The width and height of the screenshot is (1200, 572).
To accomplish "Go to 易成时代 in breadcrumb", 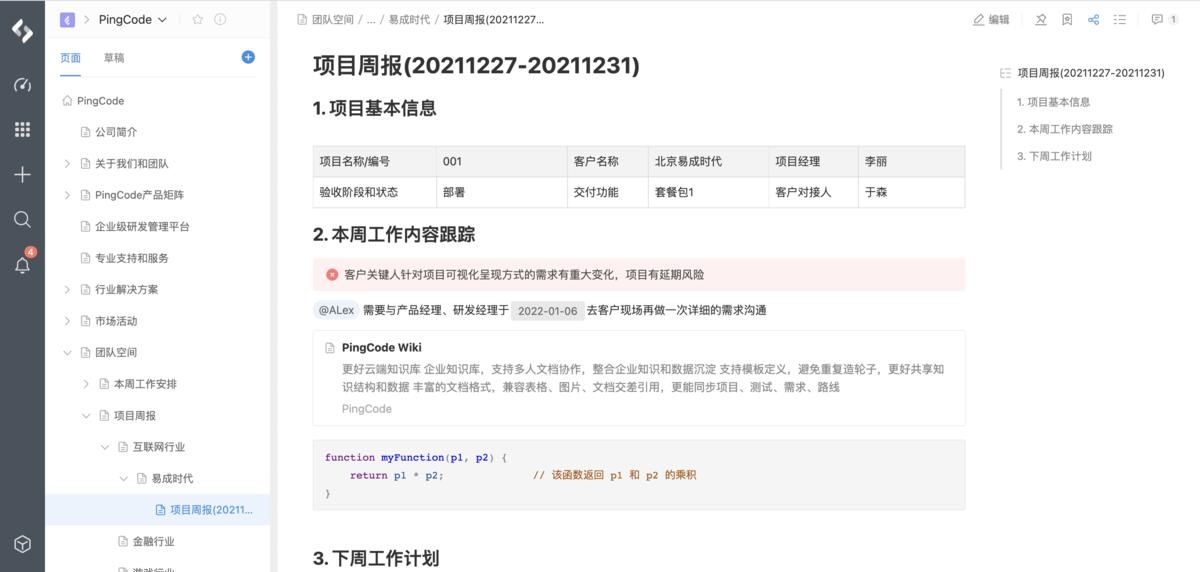I will click(409, 19).
